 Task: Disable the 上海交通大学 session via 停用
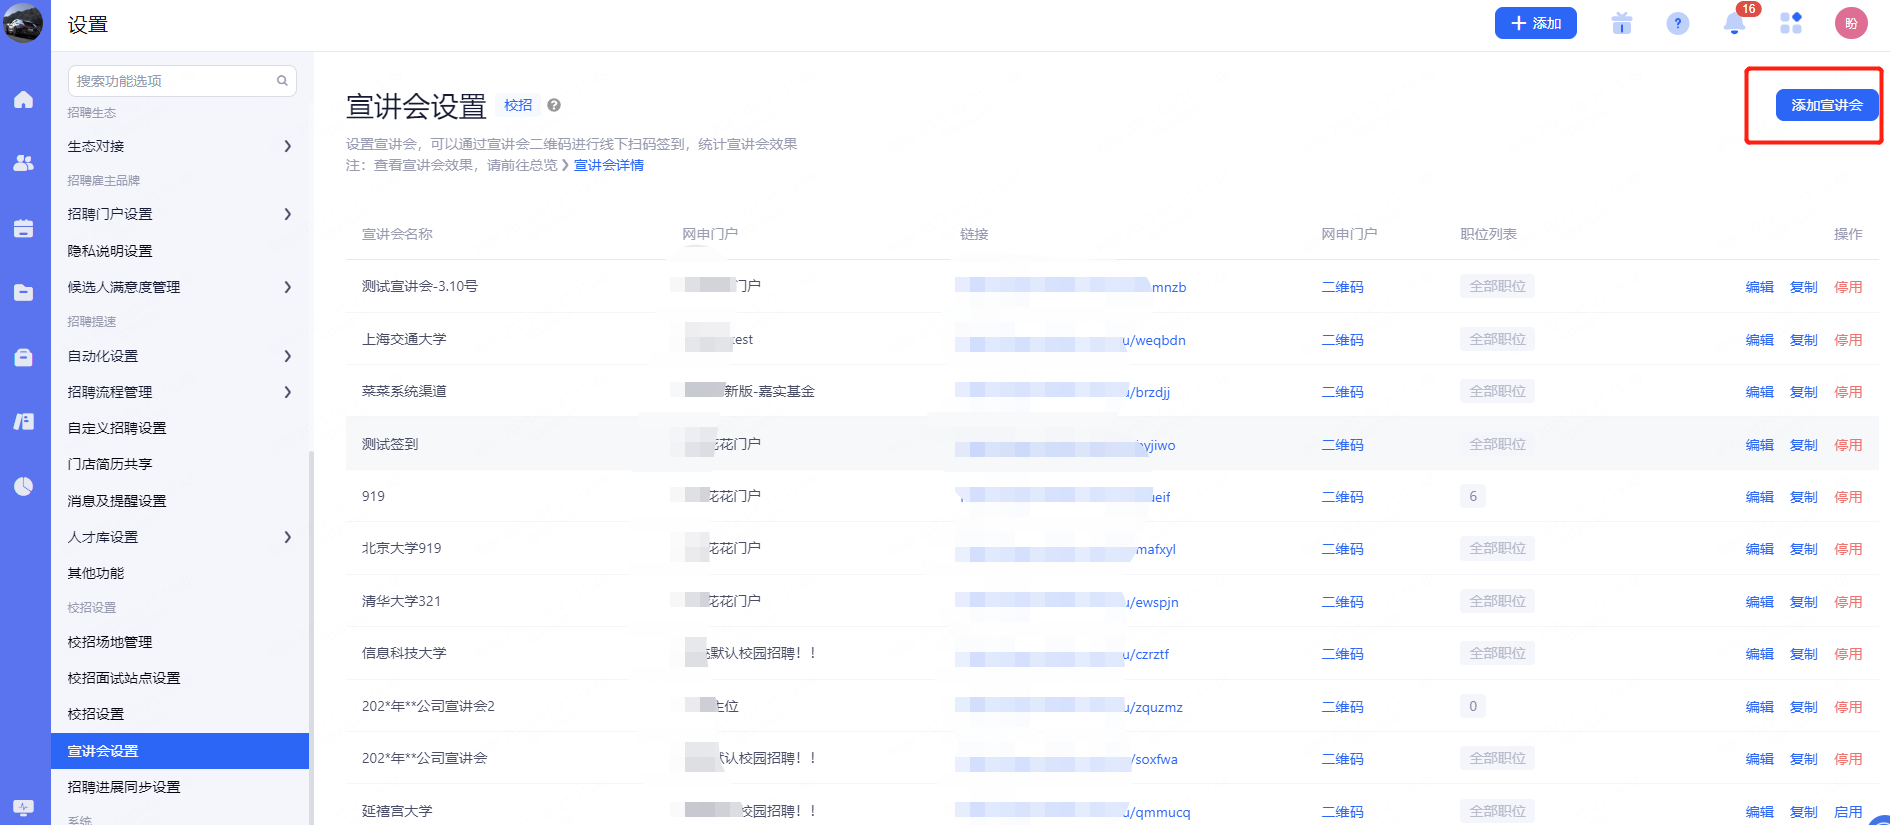click(x=1848, y=340)
